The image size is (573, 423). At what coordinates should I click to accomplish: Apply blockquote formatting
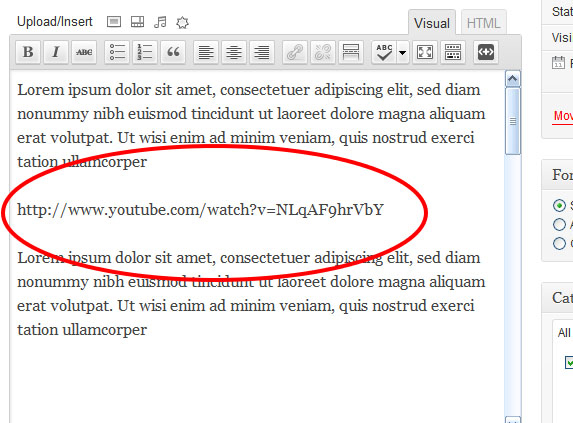point(173,52)
